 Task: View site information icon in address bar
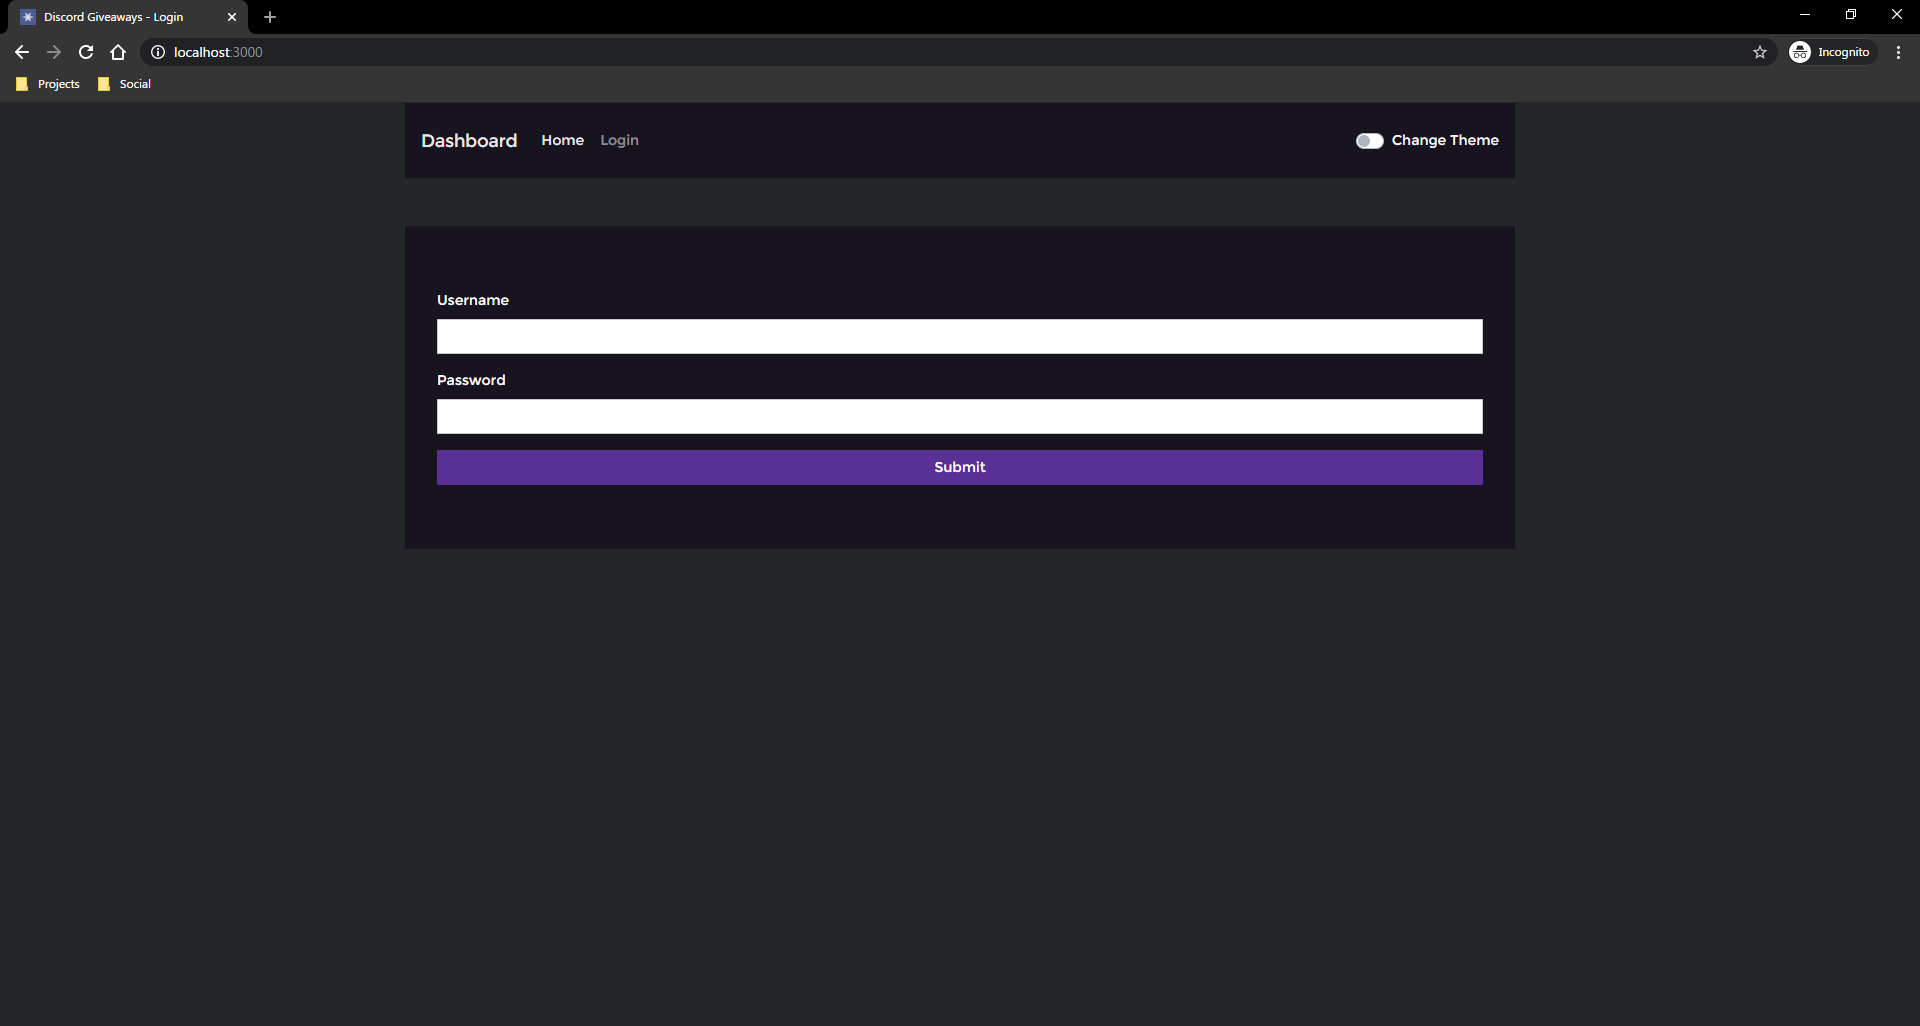158,52
